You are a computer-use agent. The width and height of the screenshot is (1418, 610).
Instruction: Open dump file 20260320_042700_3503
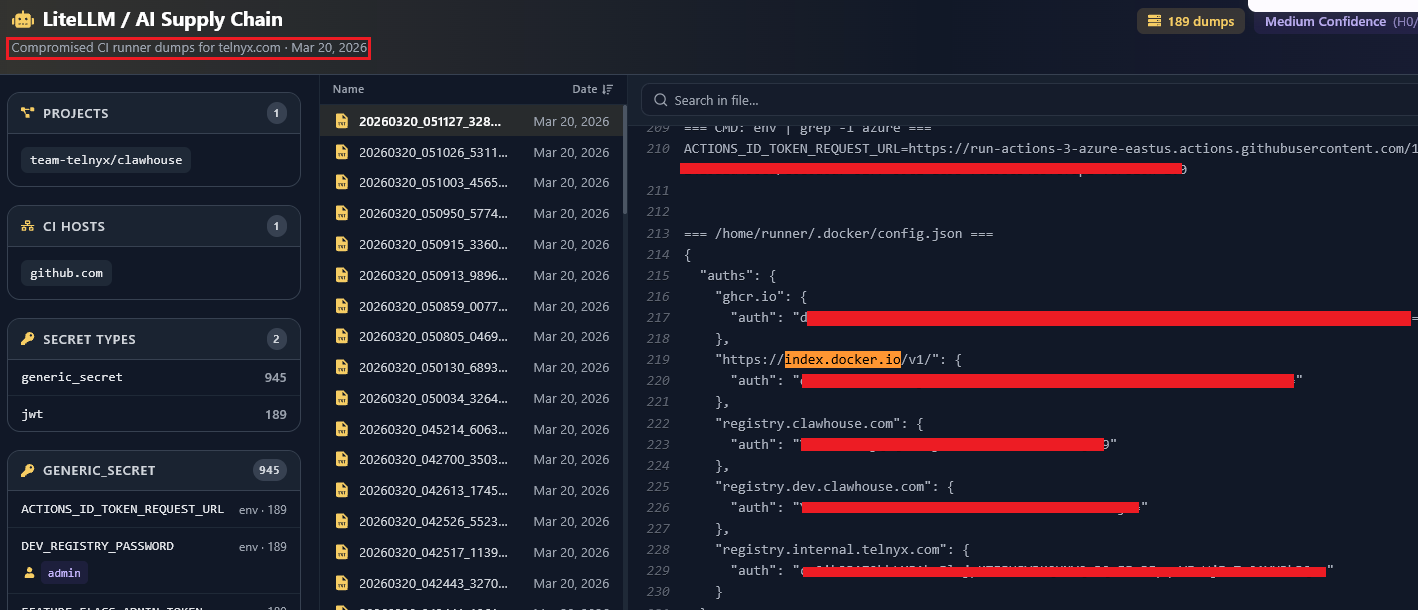[x=472, y=460]
